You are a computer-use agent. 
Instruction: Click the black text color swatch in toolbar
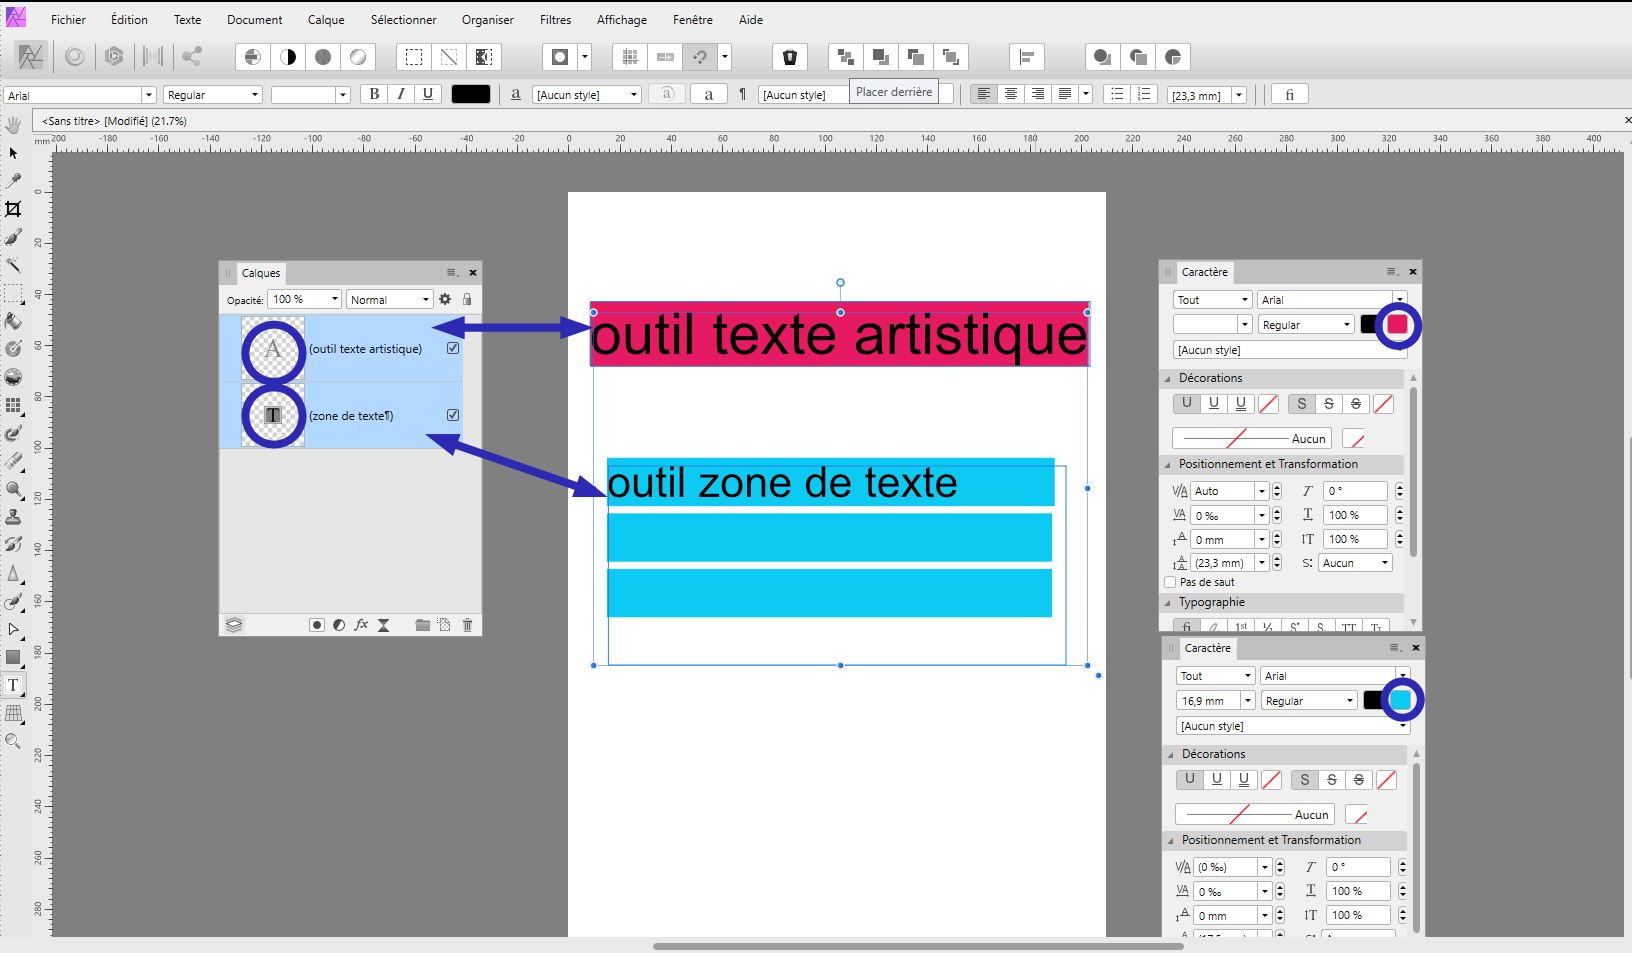(x=471, y=94)
